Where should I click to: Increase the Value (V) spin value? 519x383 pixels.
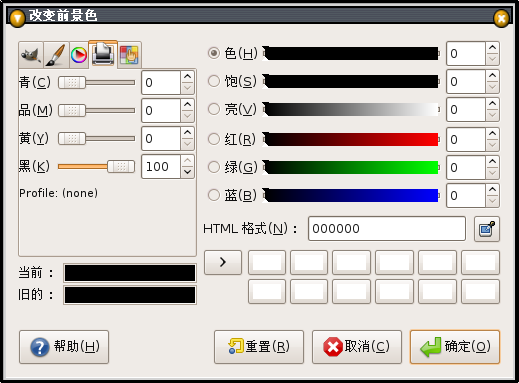tap(492, 104)
